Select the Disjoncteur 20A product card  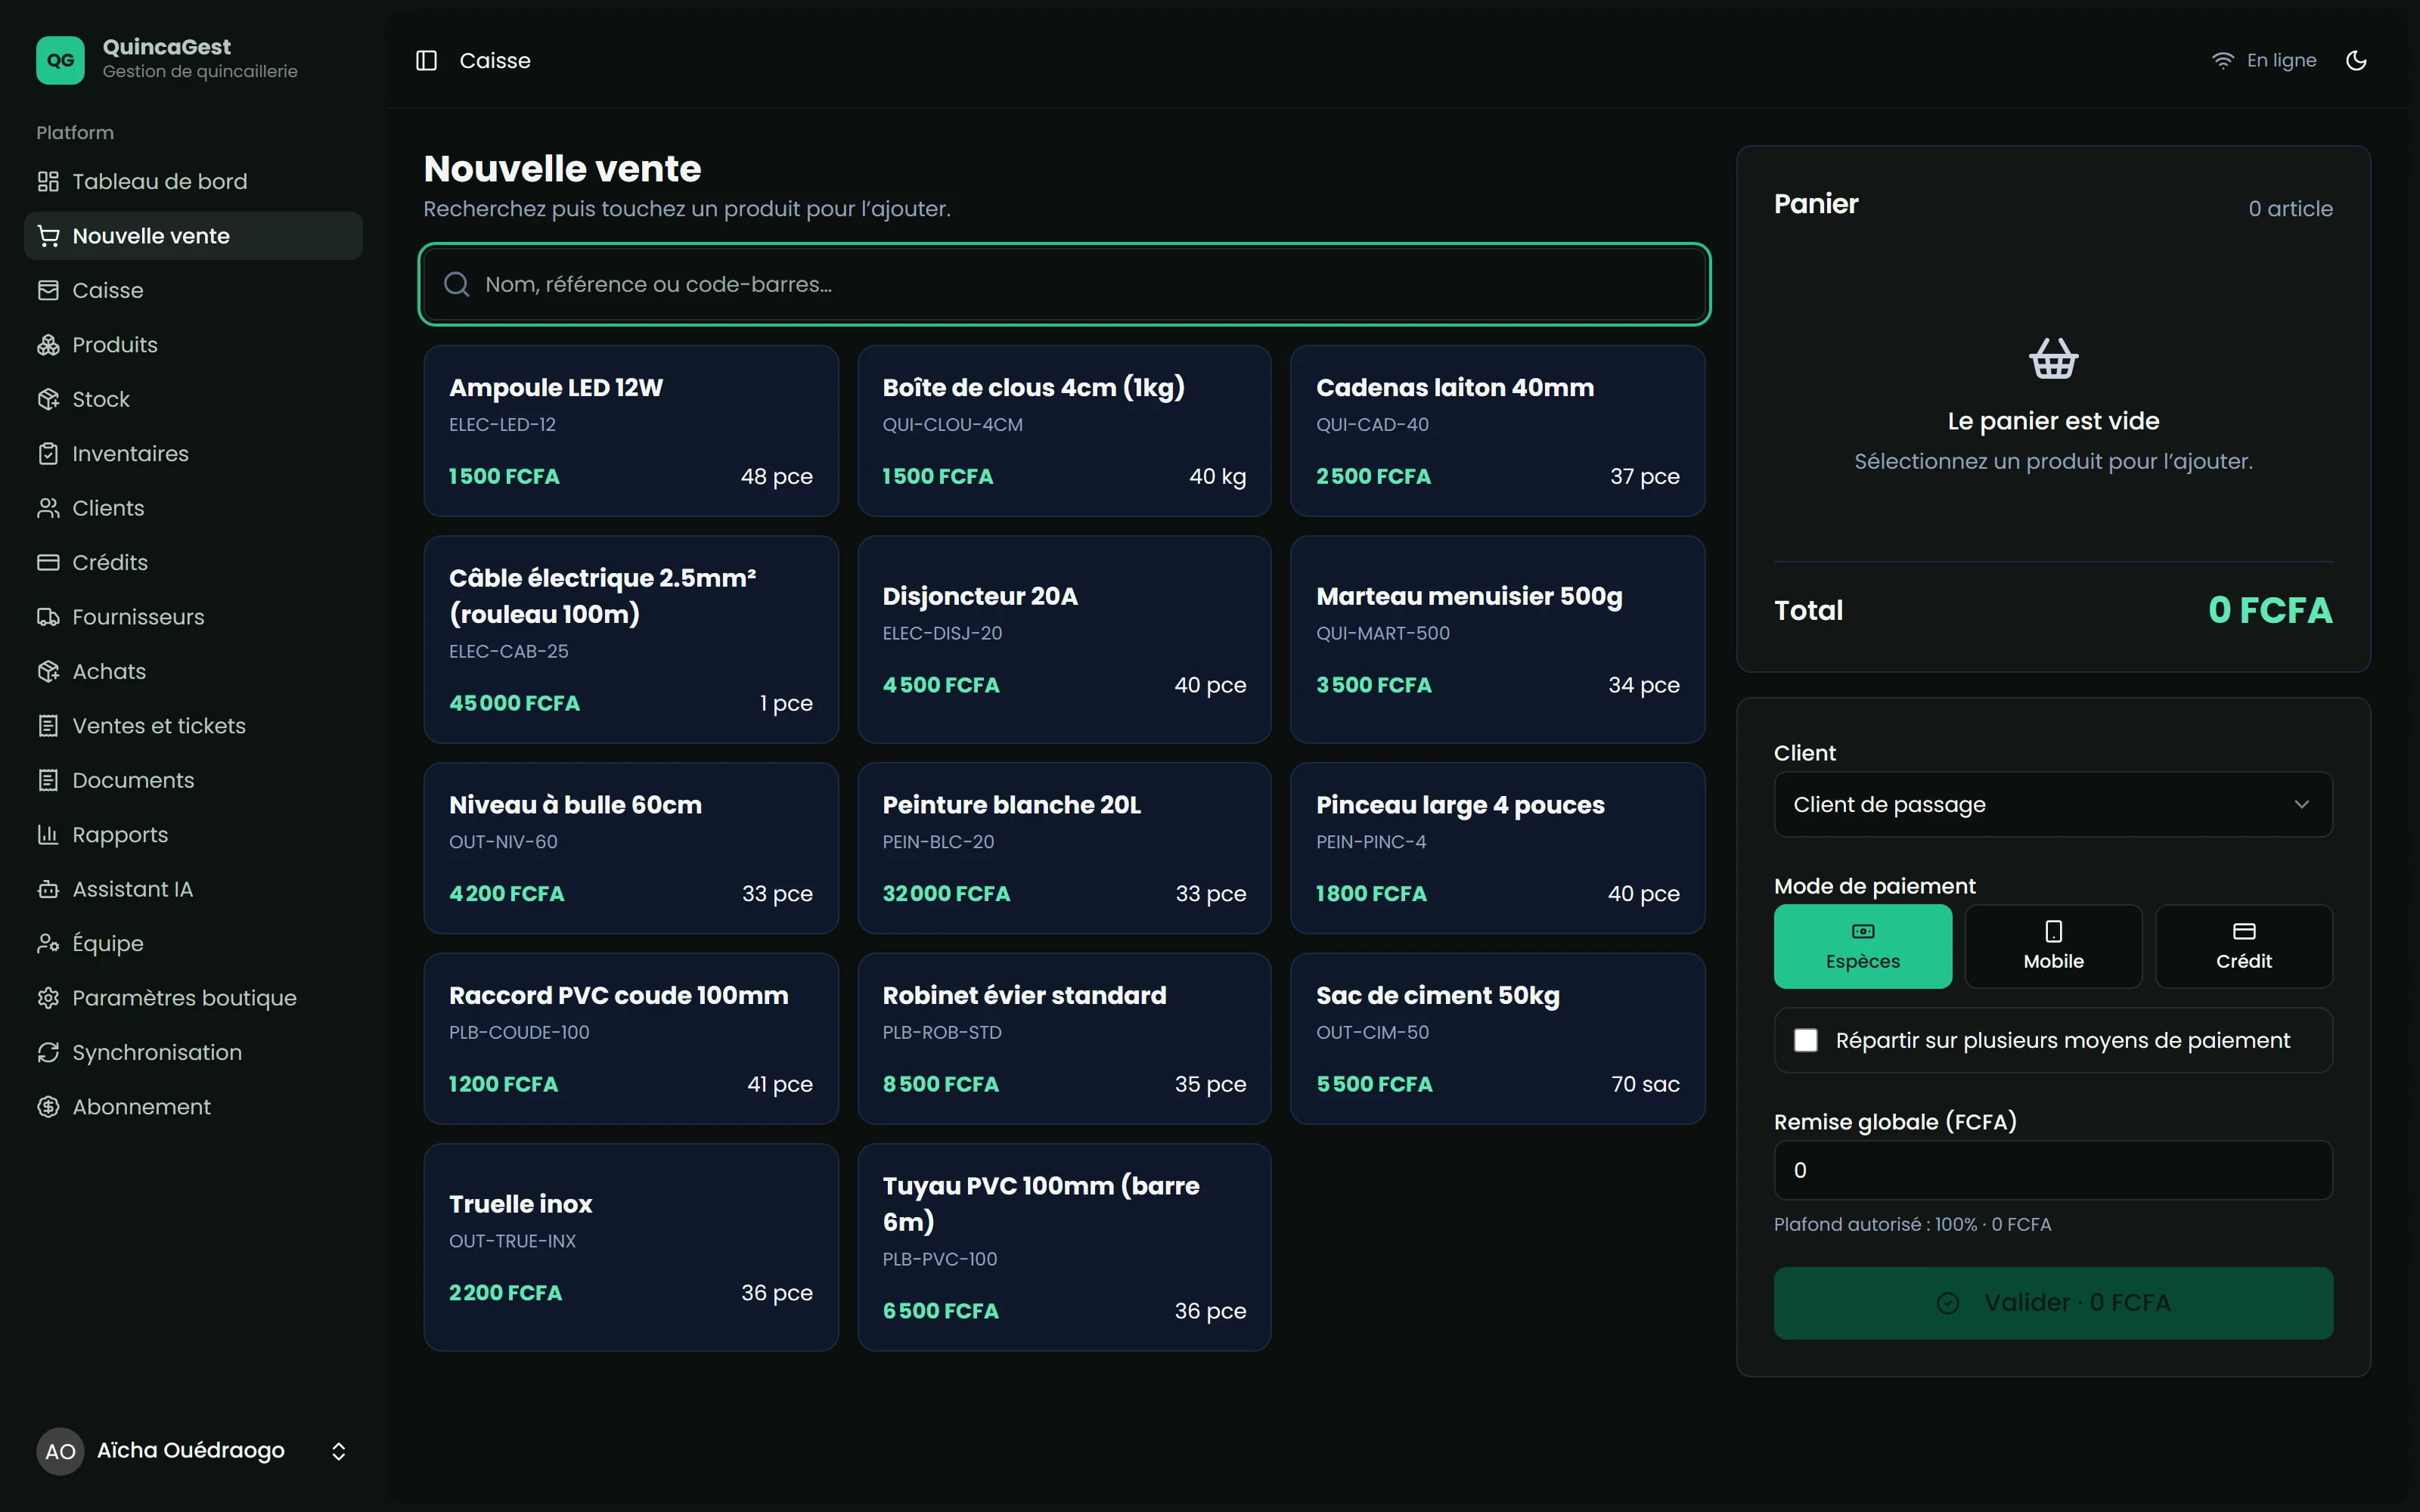pos(1064,640)
